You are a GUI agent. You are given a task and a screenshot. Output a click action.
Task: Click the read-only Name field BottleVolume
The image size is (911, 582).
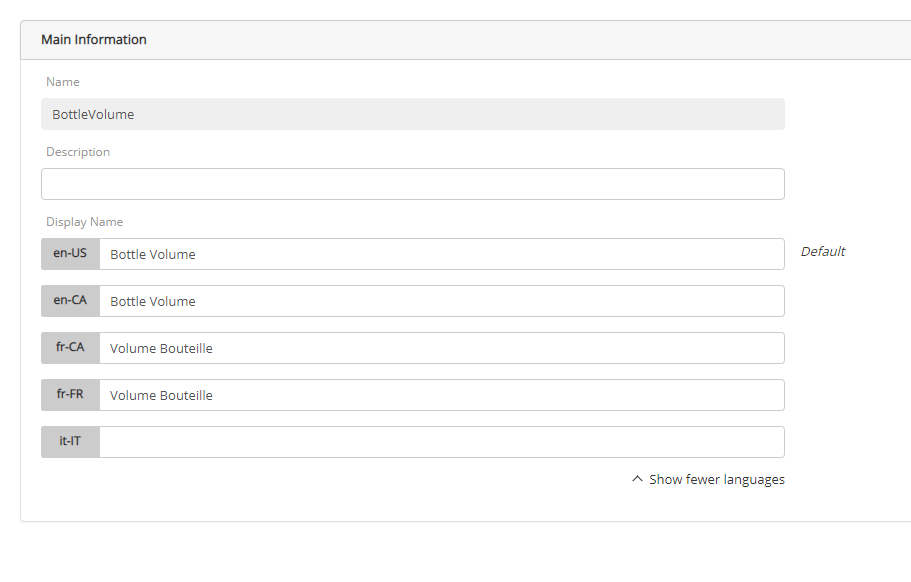[x=412, y=114]
